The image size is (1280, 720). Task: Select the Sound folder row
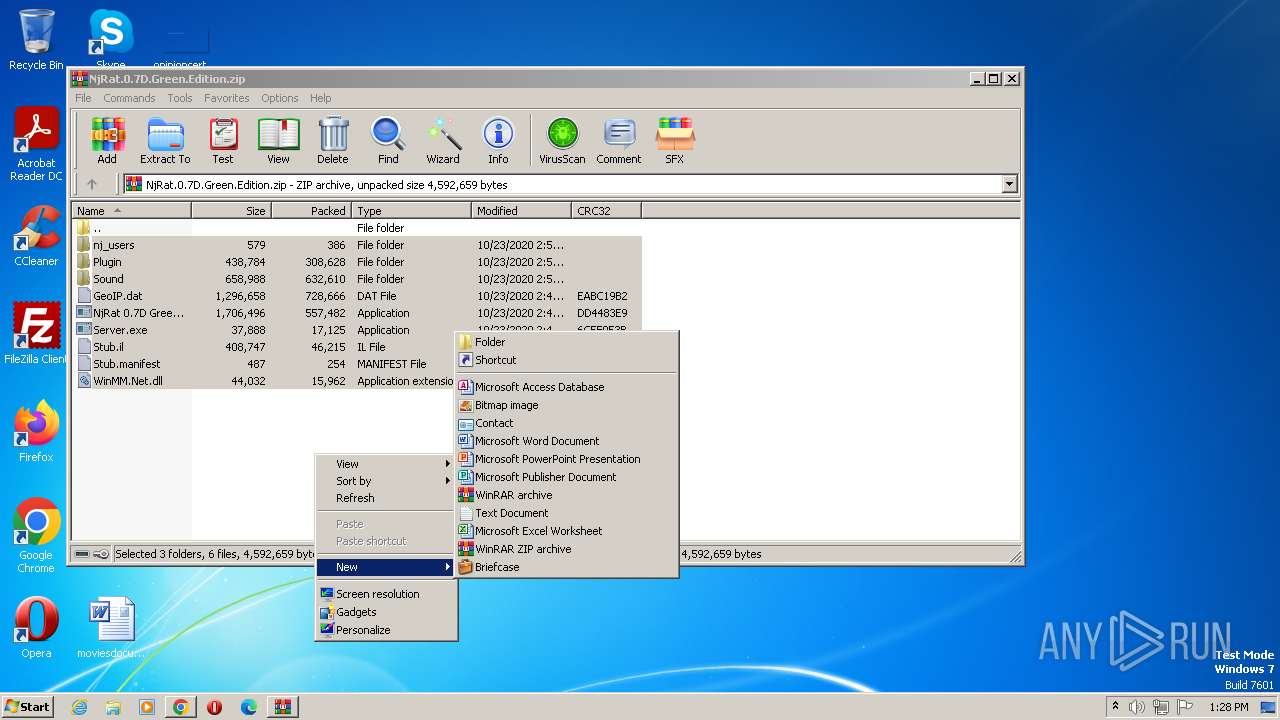tap(357, 279)
